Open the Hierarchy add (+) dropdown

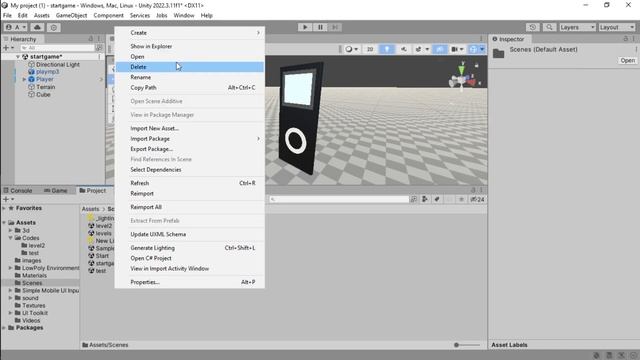9,48
